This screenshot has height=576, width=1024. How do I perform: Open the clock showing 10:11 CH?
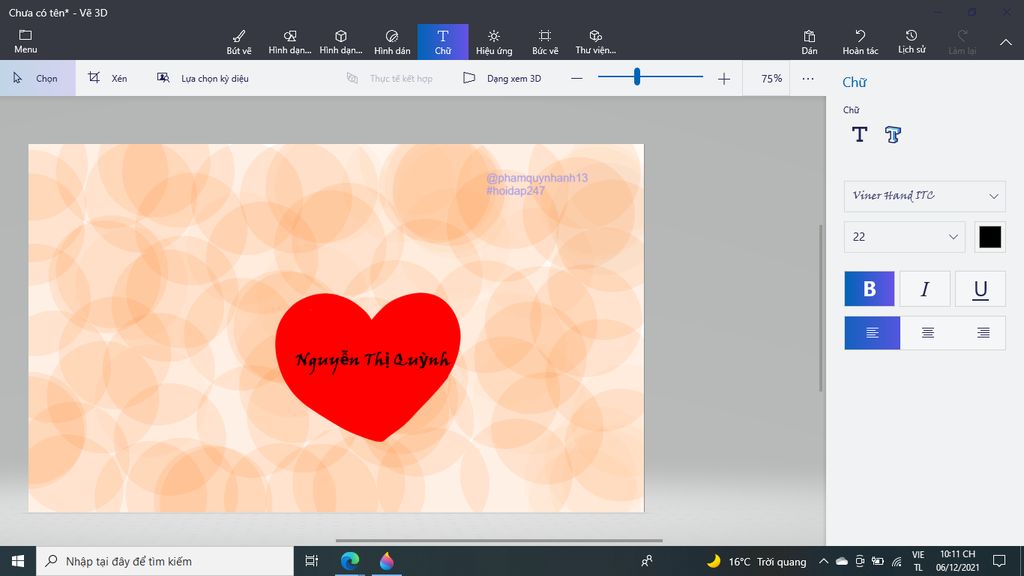pos(957,561)
